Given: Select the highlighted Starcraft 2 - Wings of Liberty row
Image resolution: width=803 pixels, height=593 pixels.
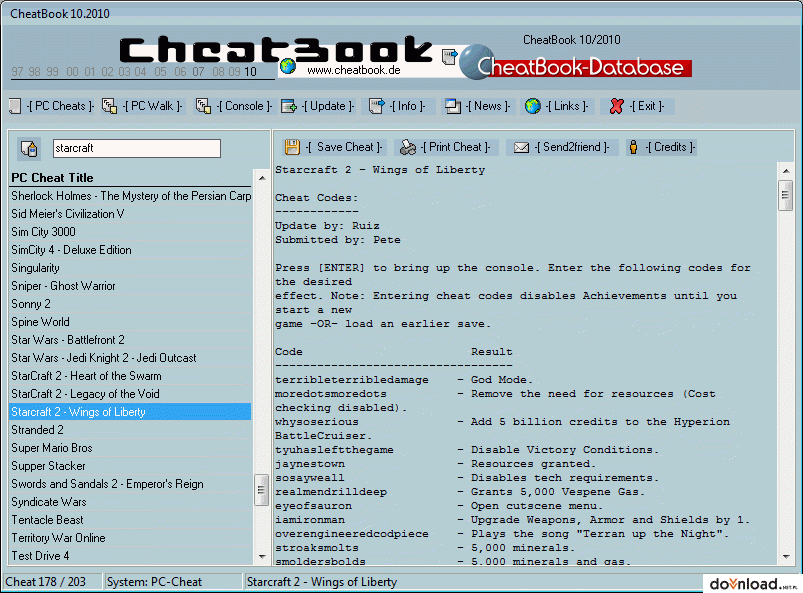Looking at the screenshot, I should (131, 412).
